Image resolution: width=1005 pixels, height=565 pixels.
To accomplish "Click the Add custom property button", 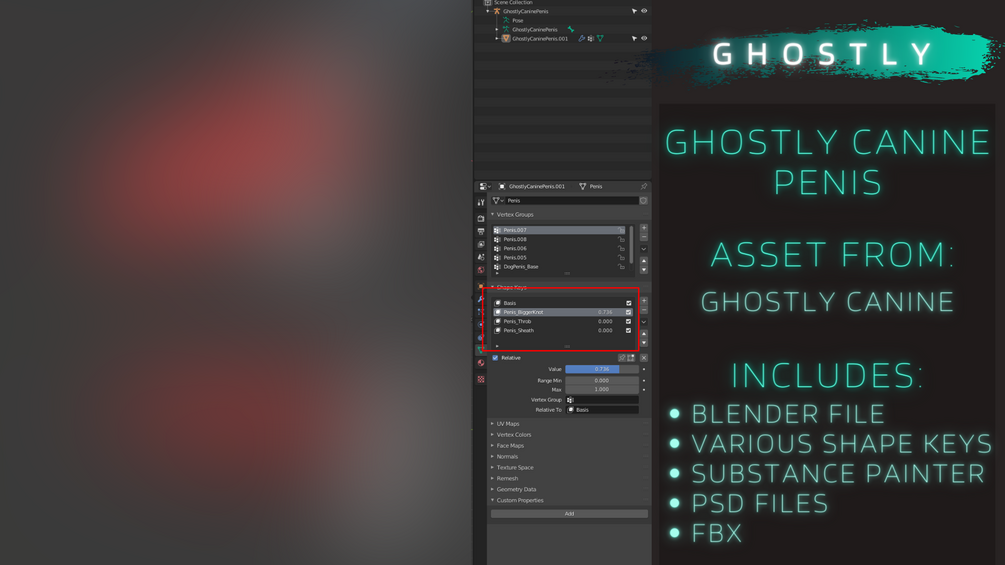I will pyautogui.click(x=569, y=514).
